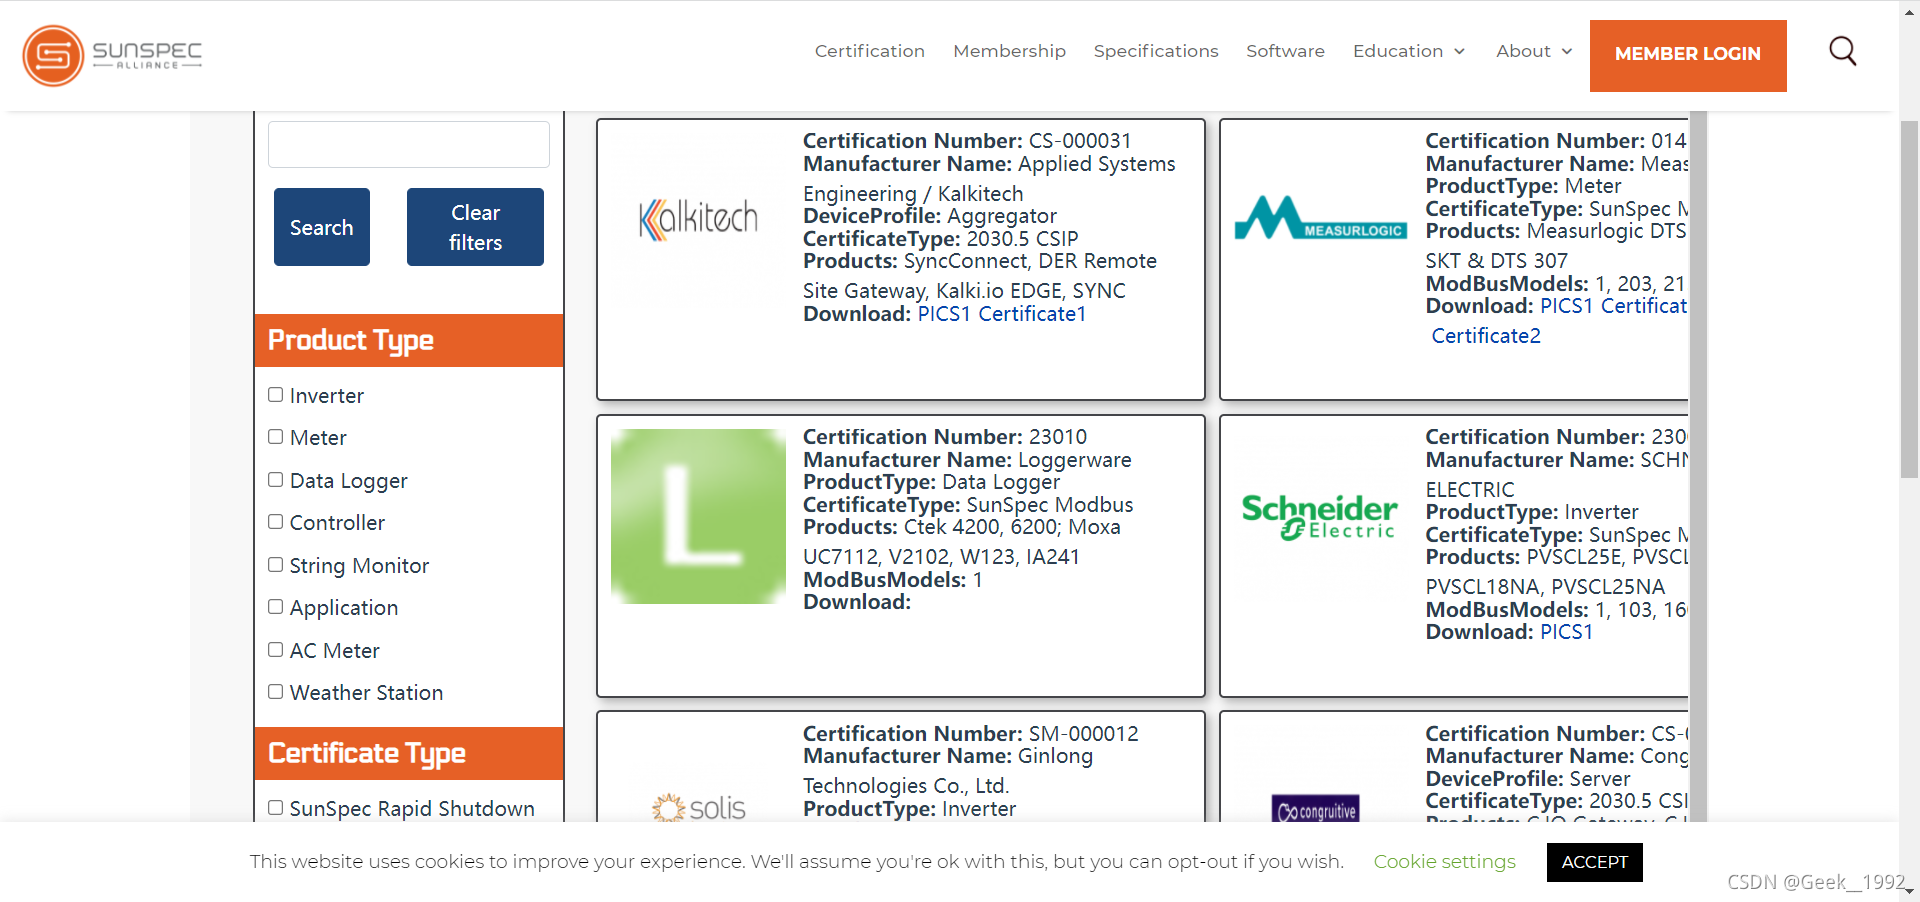This screenshot has width=1920, height=902.
Task: Download PICS1 for CS-000031 Kalkitech
Action: point(944,314)
